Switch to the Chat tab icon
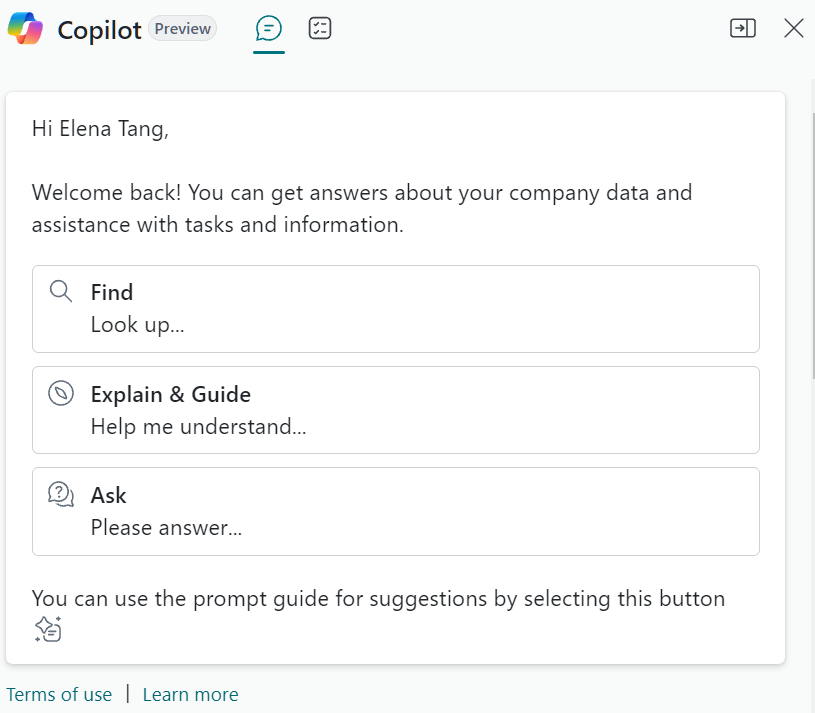 click(x=269, y=29)
